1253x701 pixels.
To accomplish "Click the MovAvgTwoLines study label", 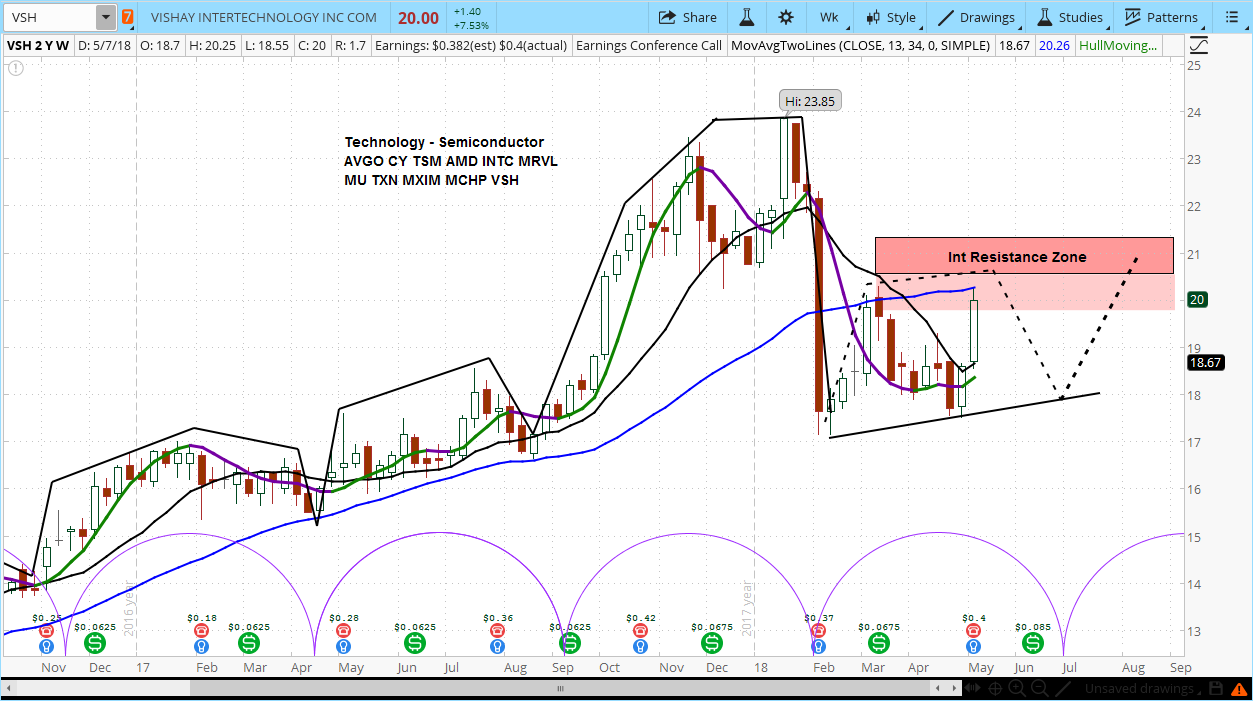I will click(x=861, y=45).
